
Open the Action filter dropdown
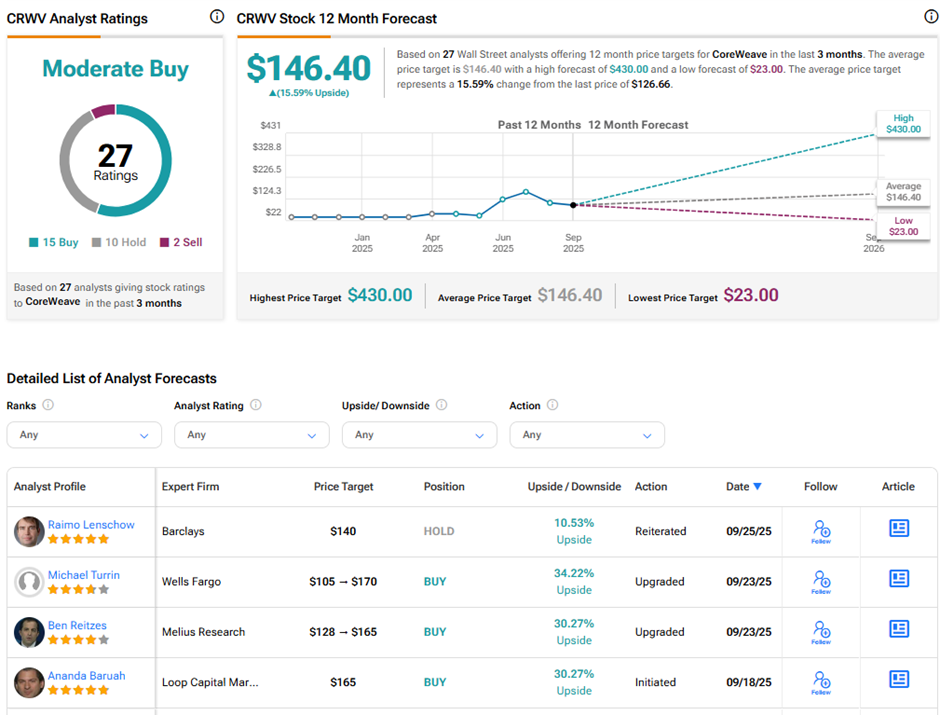tap(586, 435)
